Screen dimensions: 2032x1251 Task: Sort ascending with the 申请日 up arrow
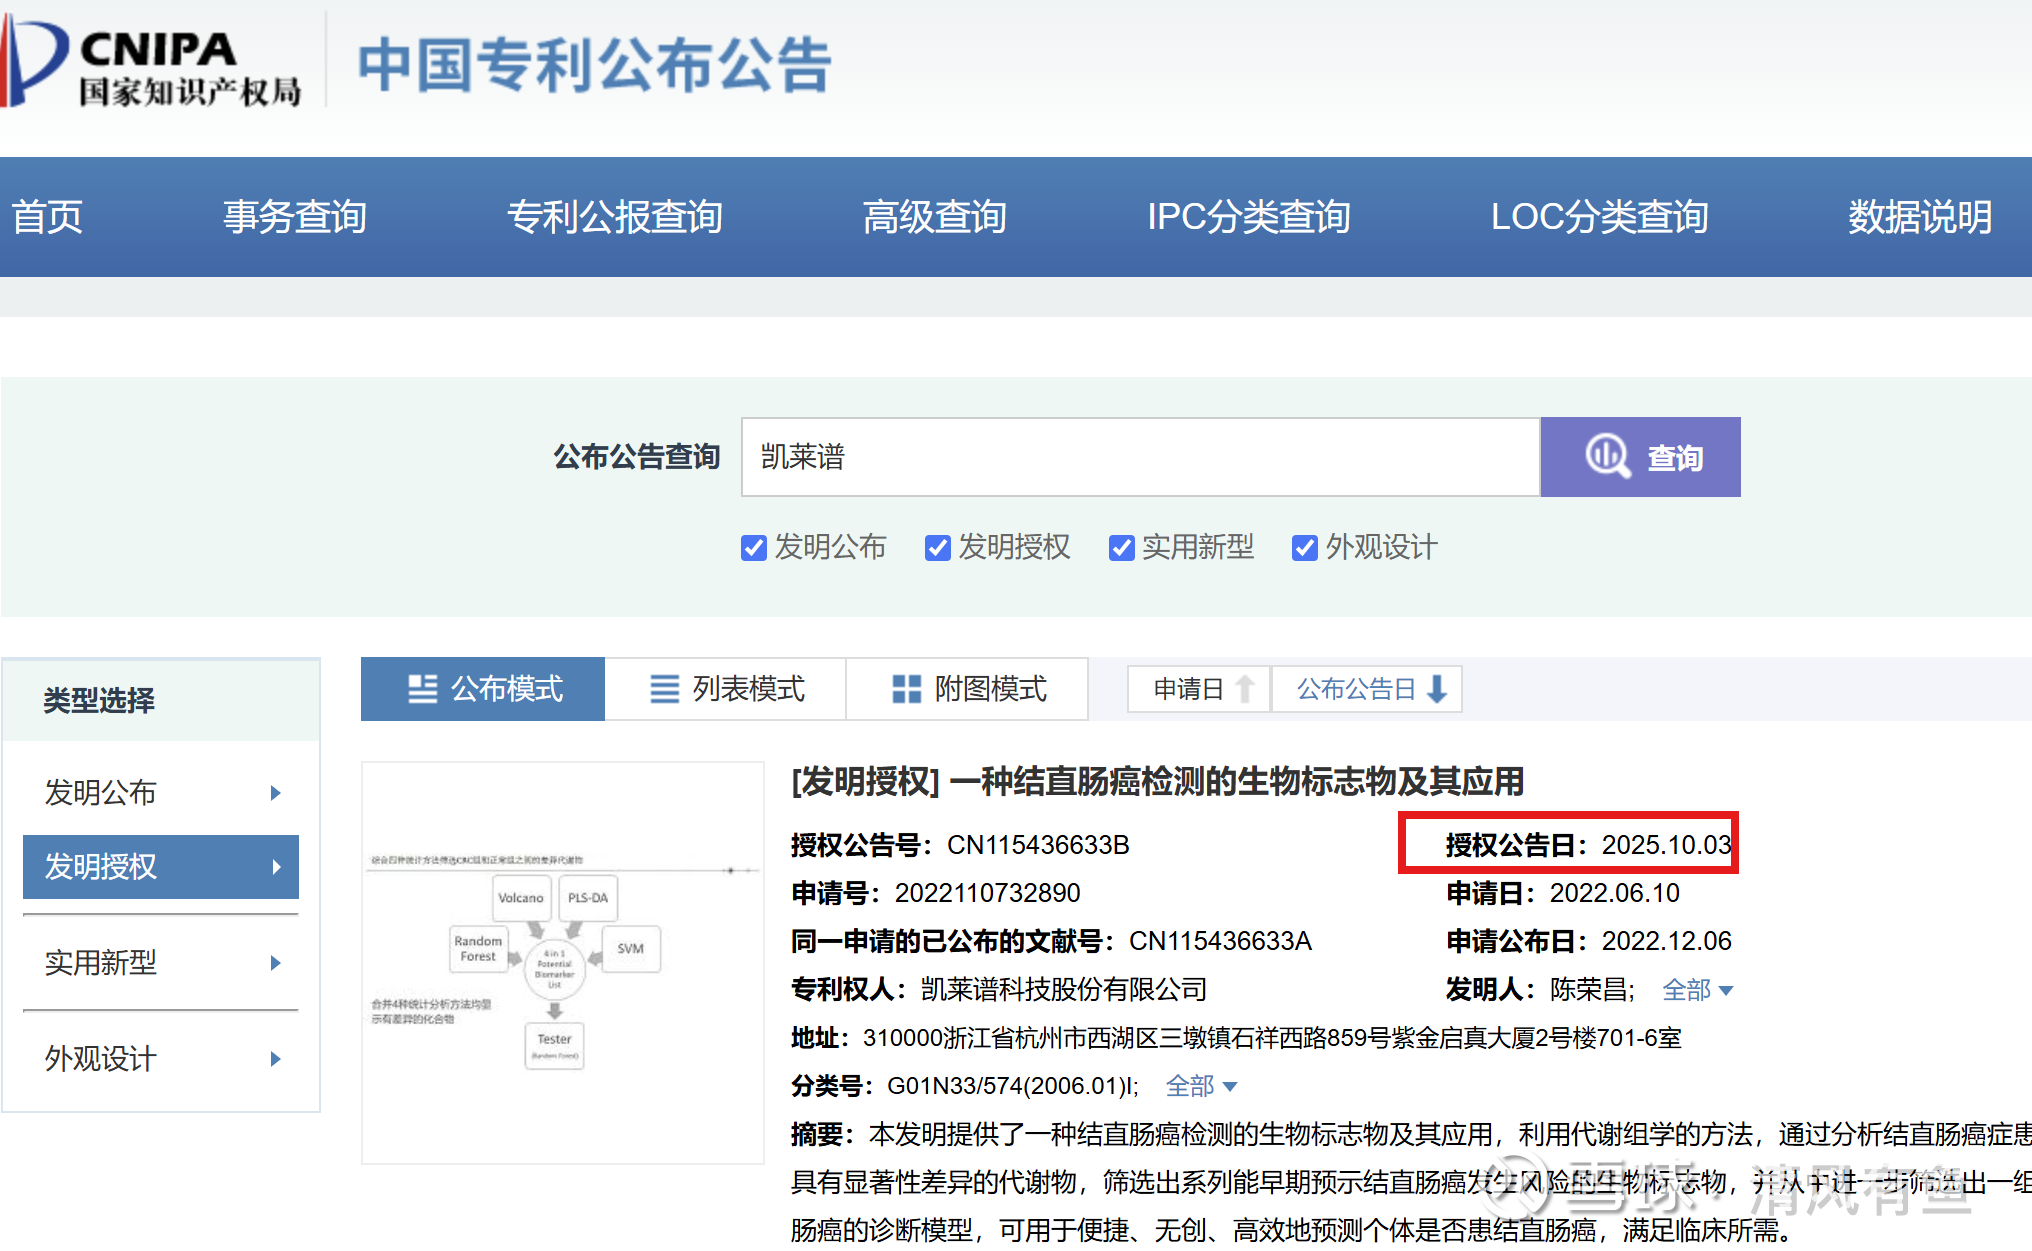pos(1245,689)
